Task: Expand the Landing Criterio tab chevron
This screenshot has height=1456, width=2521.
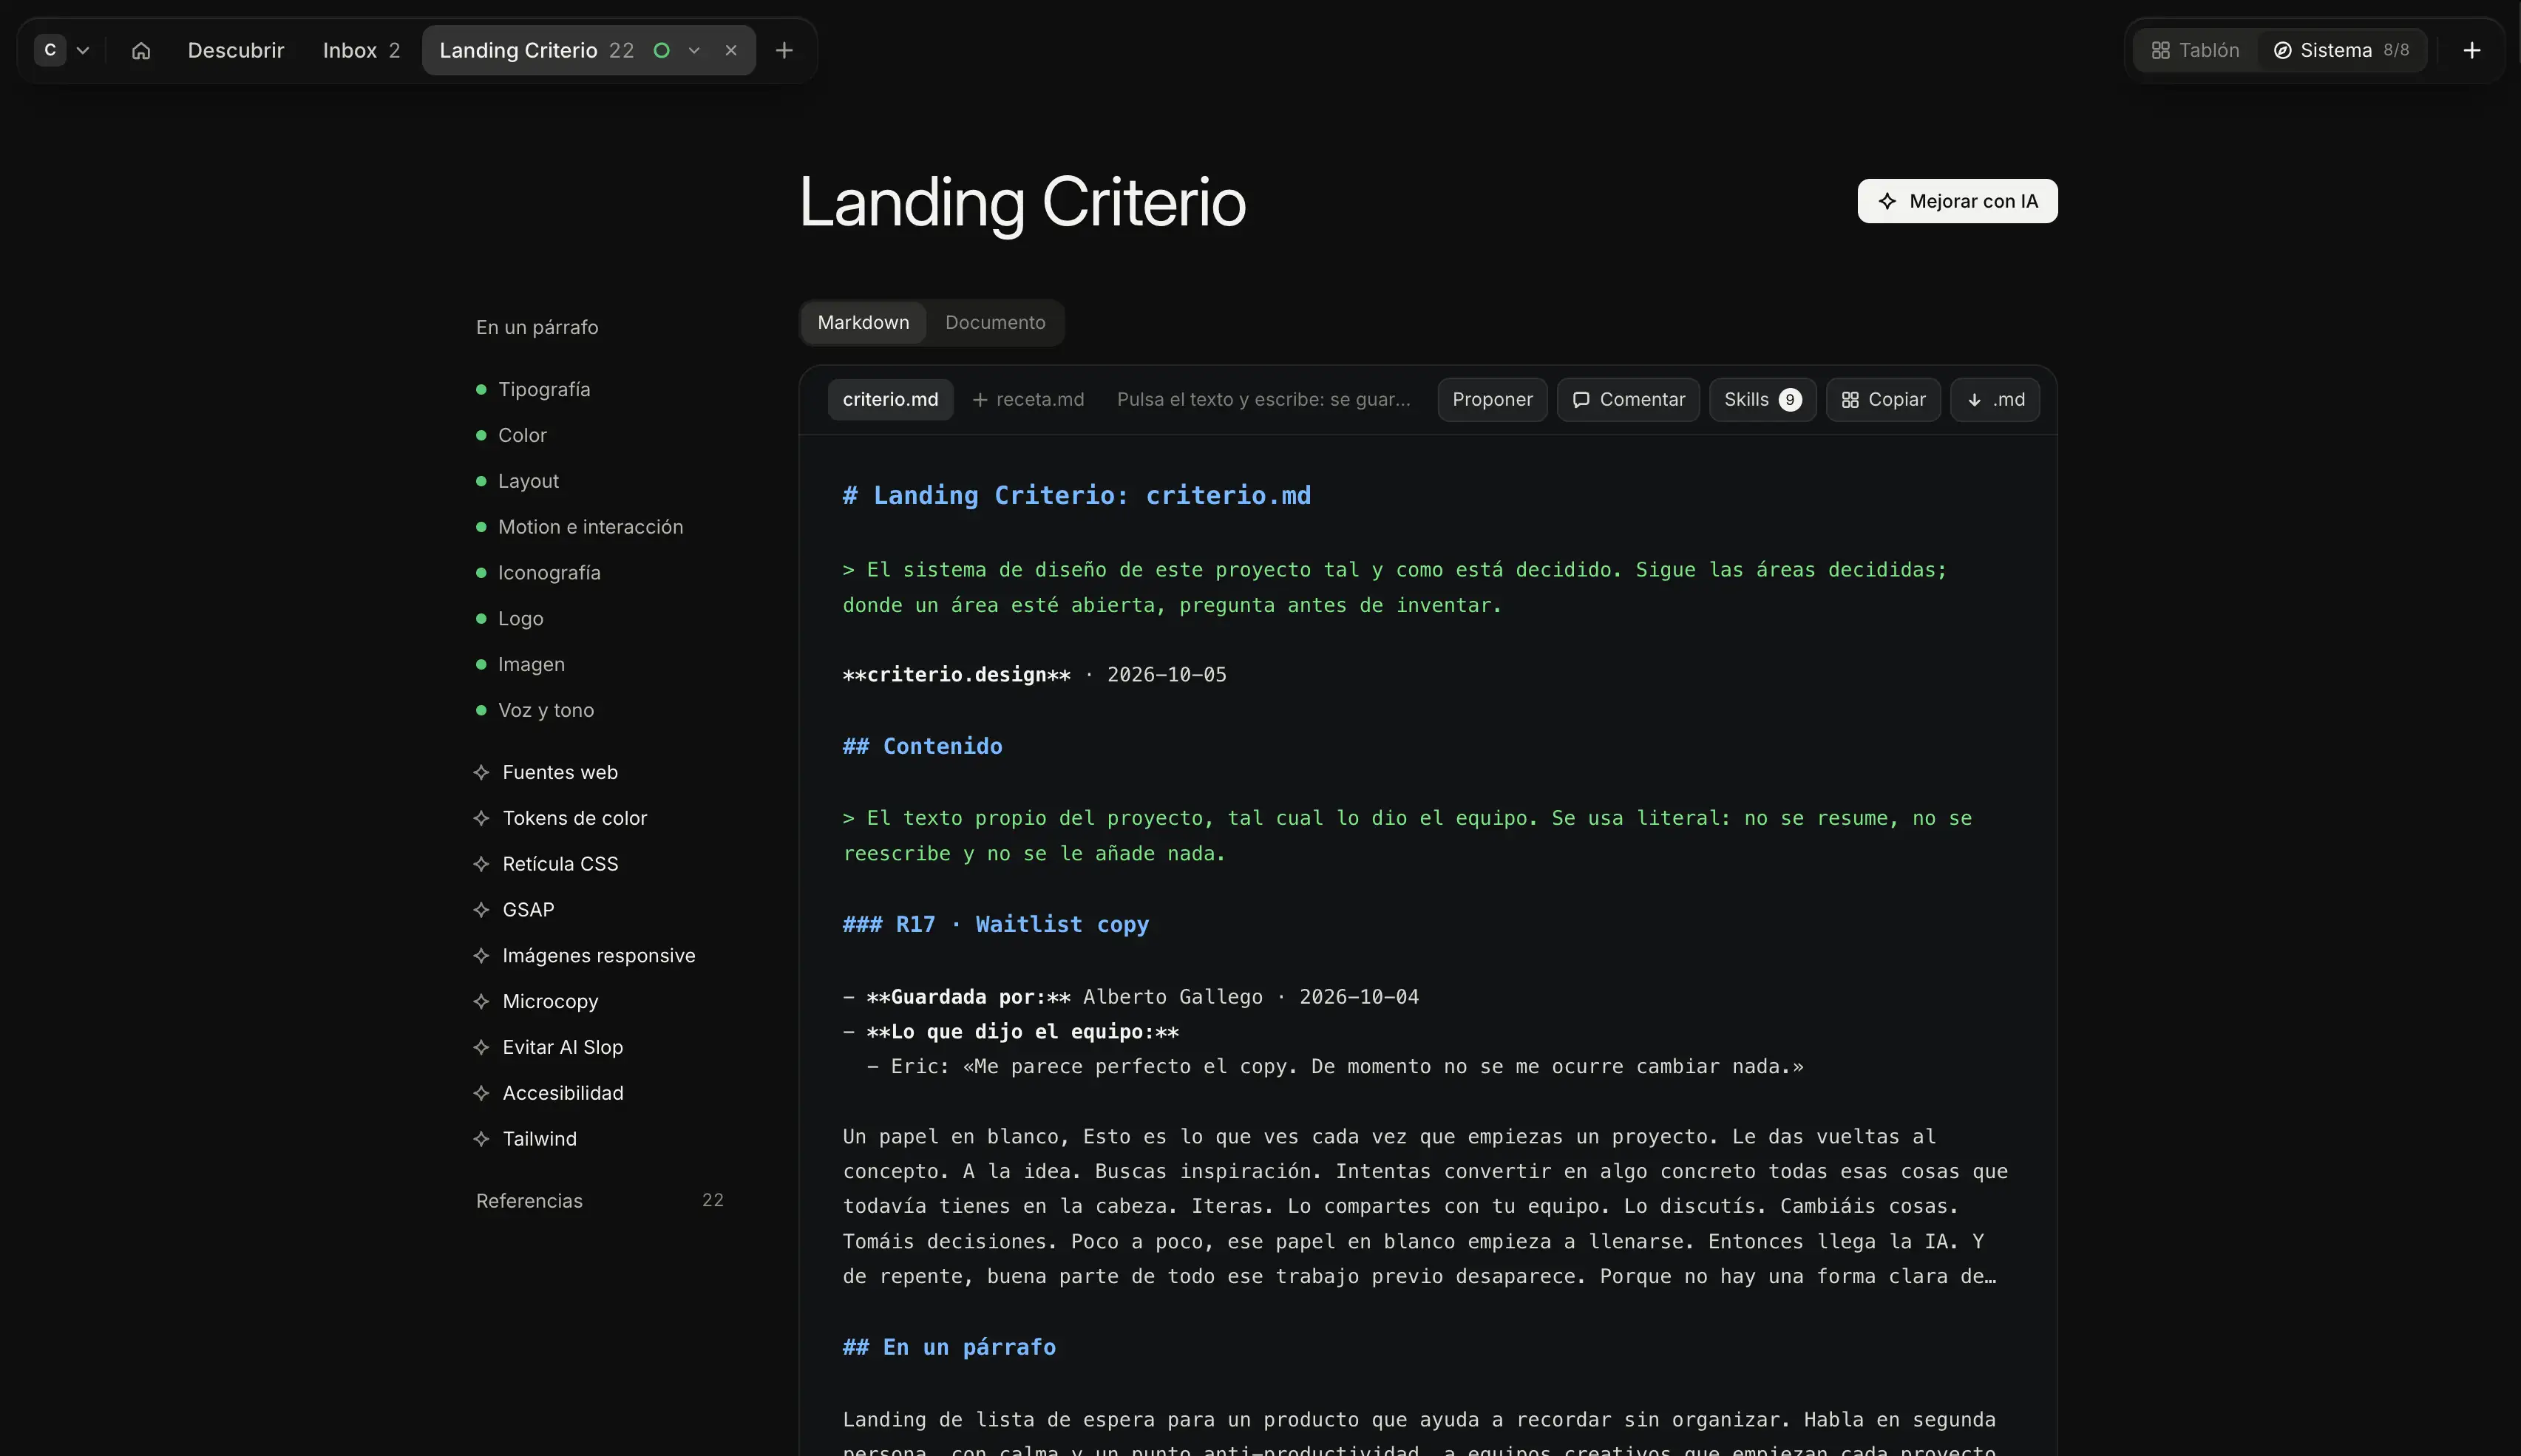Action: (694, 50)
